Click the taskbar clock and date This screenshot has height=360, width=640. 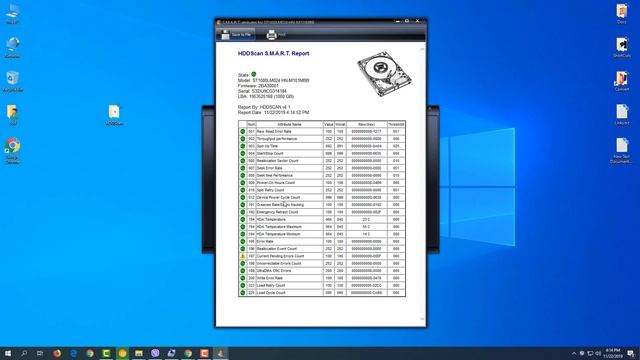click(613, 353)
